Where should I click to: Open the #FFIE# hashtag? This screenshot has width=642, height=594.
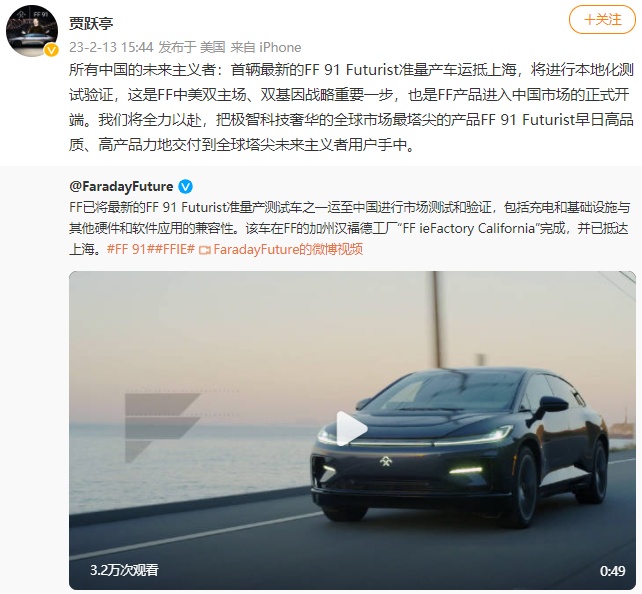(170, 249)
